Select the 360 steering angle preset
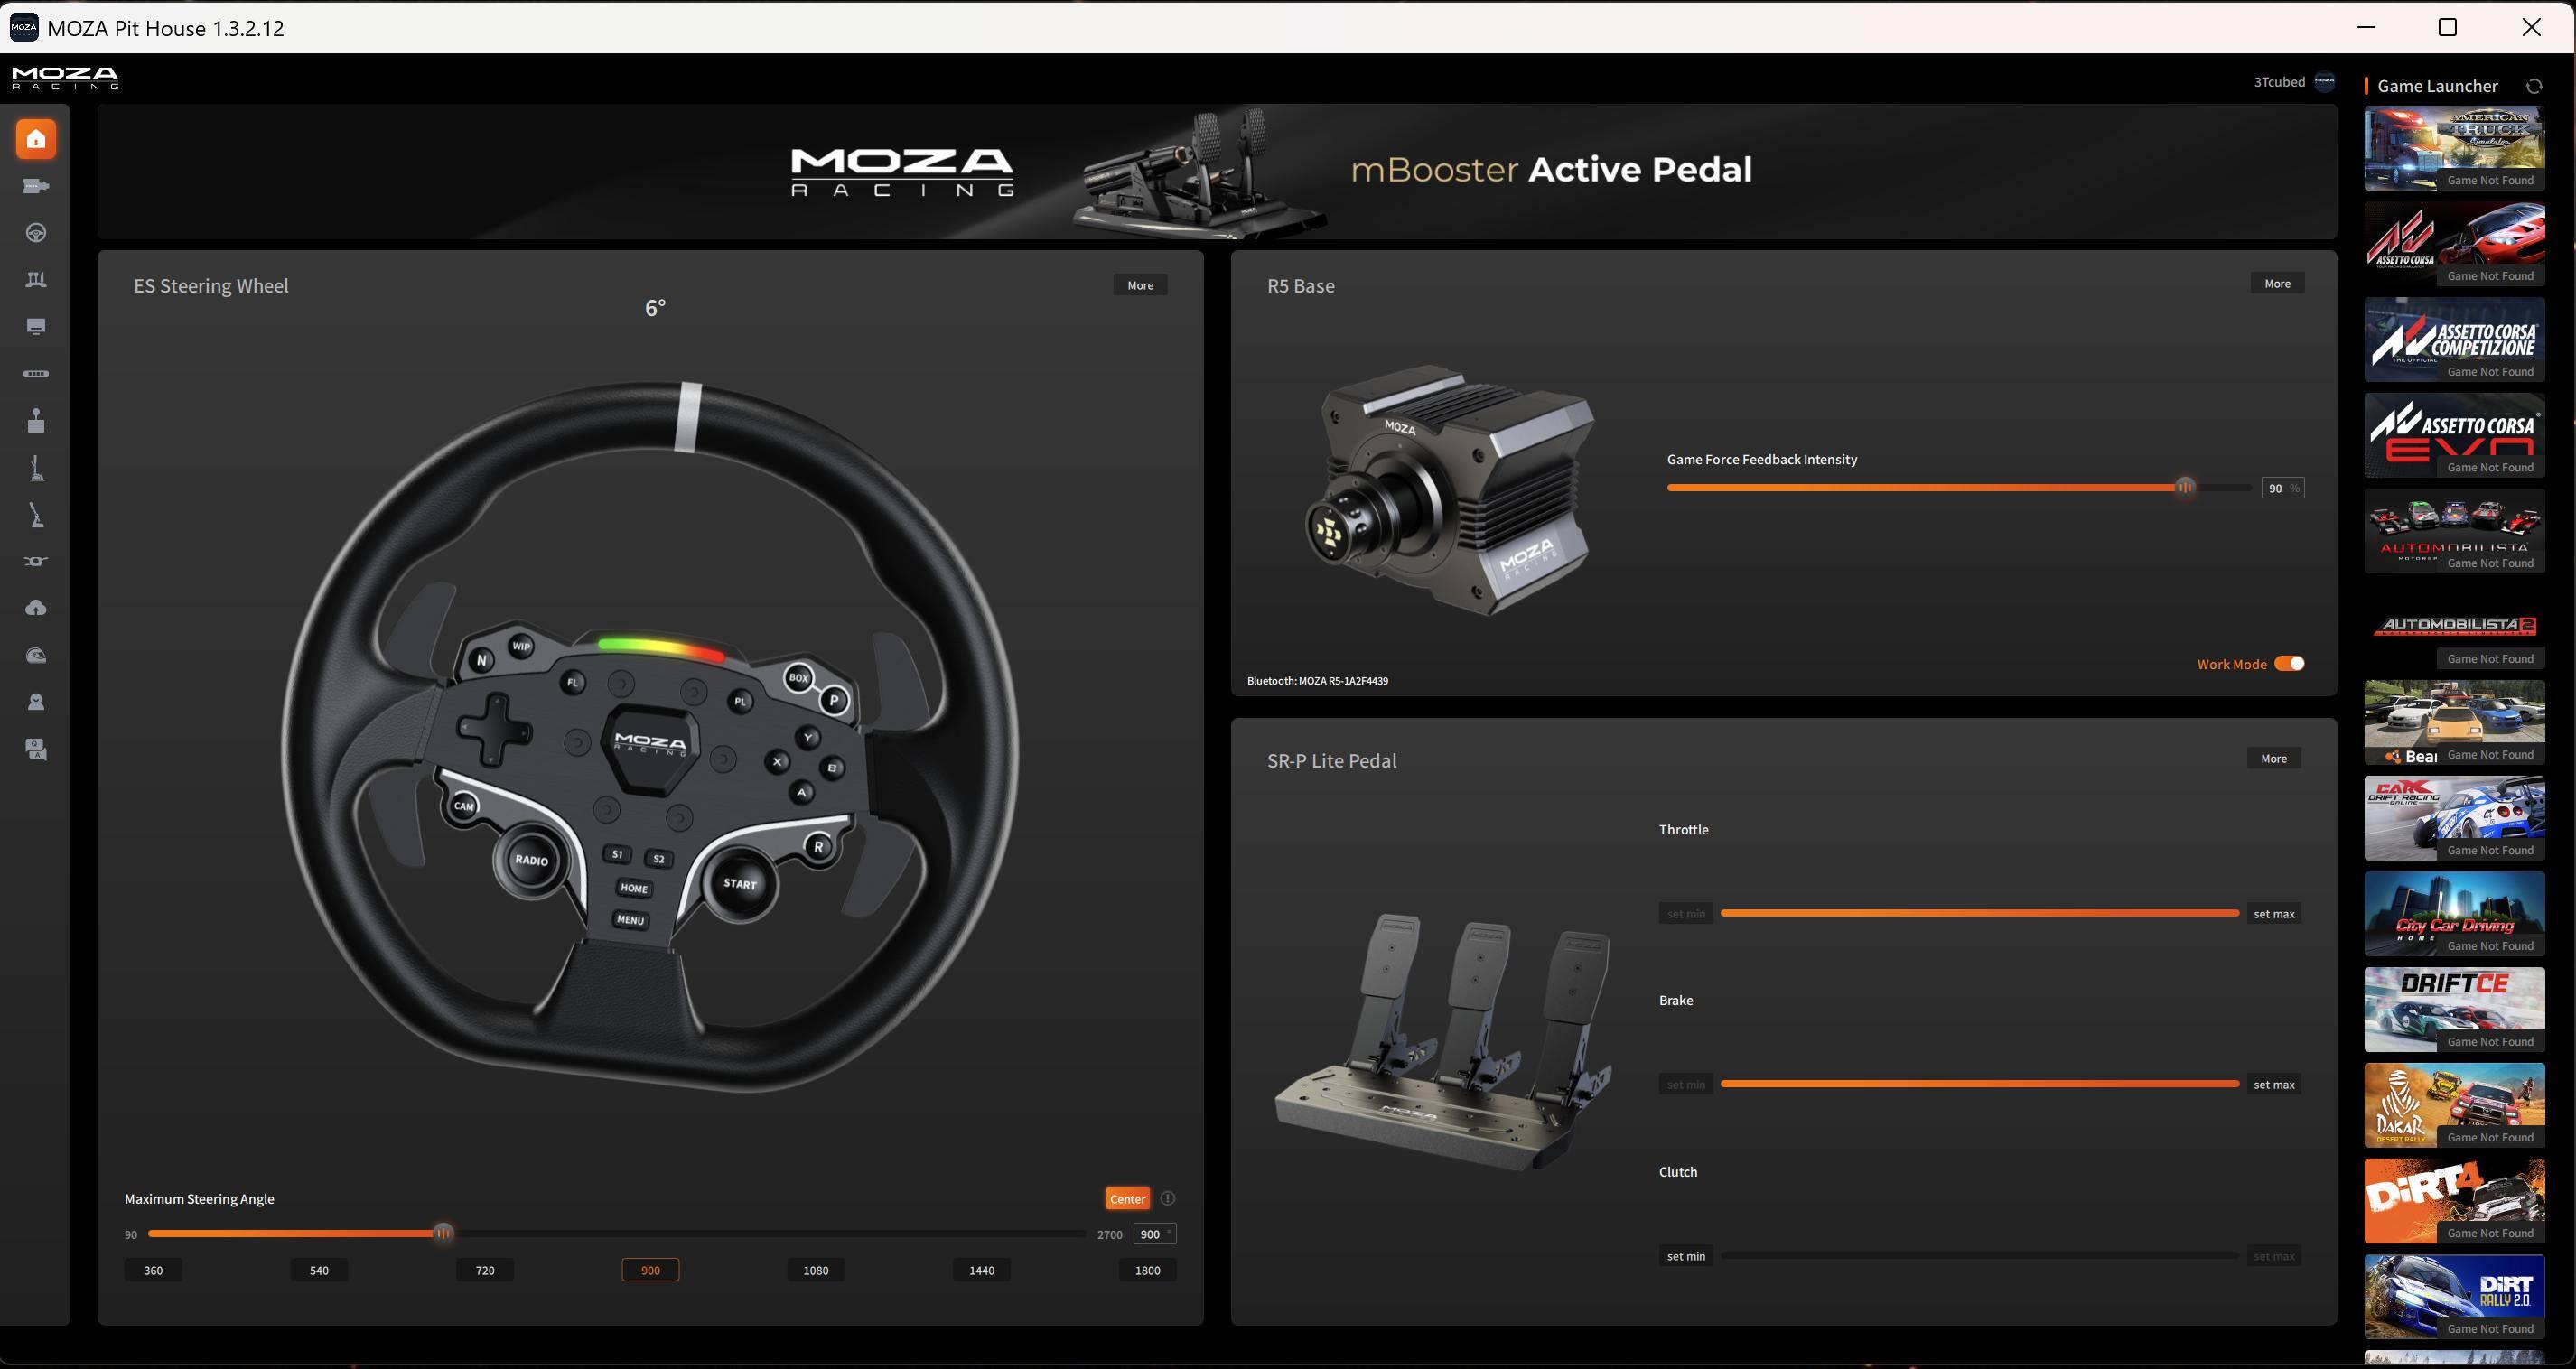This screenshot has width=2576, height=1369. pos(153,1269)
